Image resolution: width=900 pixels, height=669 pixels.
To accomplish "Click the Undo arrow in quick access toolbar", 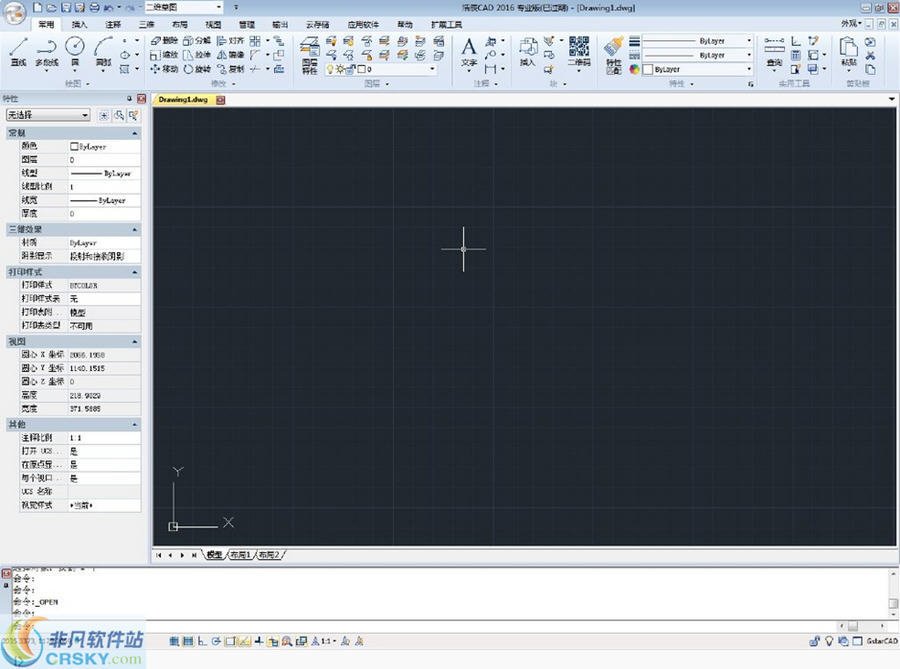I will 108,7.
